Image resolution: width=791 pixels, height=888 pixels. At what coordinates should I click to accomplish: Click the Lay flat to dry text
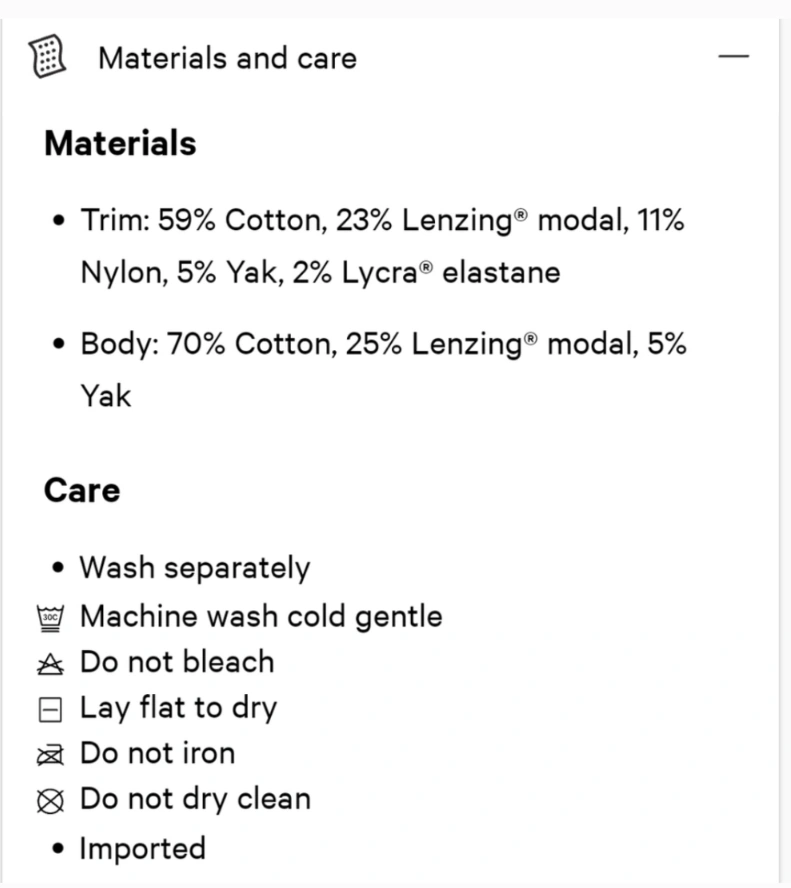click(x=178, y=708)
